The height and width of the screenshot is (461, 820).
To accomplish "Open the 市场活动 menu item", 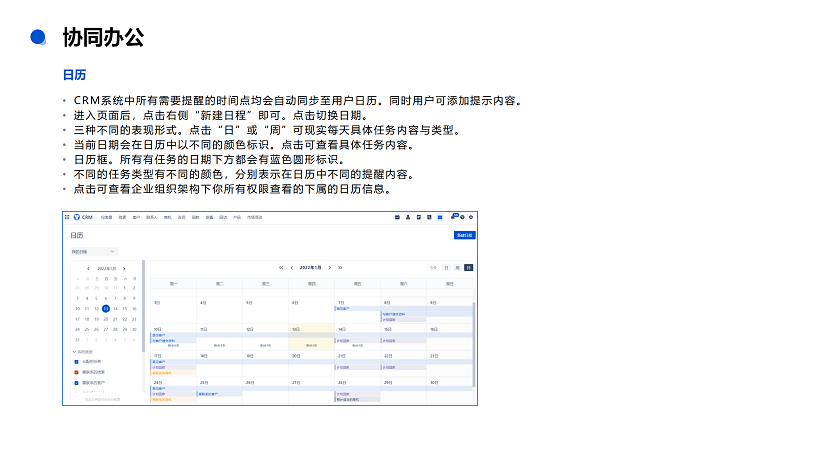I will 255,217.
